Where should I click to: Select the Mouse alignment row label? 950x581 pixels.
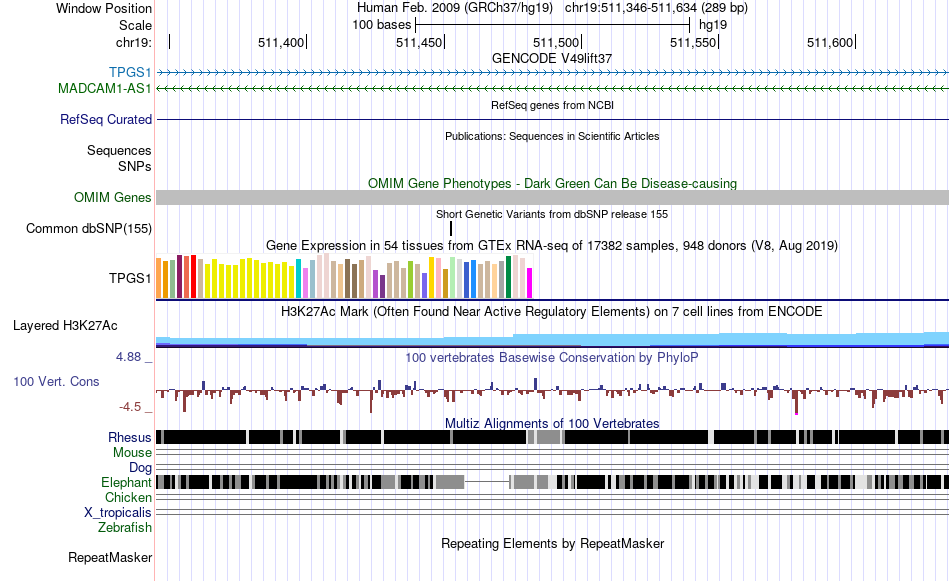[x=132, y=453]
